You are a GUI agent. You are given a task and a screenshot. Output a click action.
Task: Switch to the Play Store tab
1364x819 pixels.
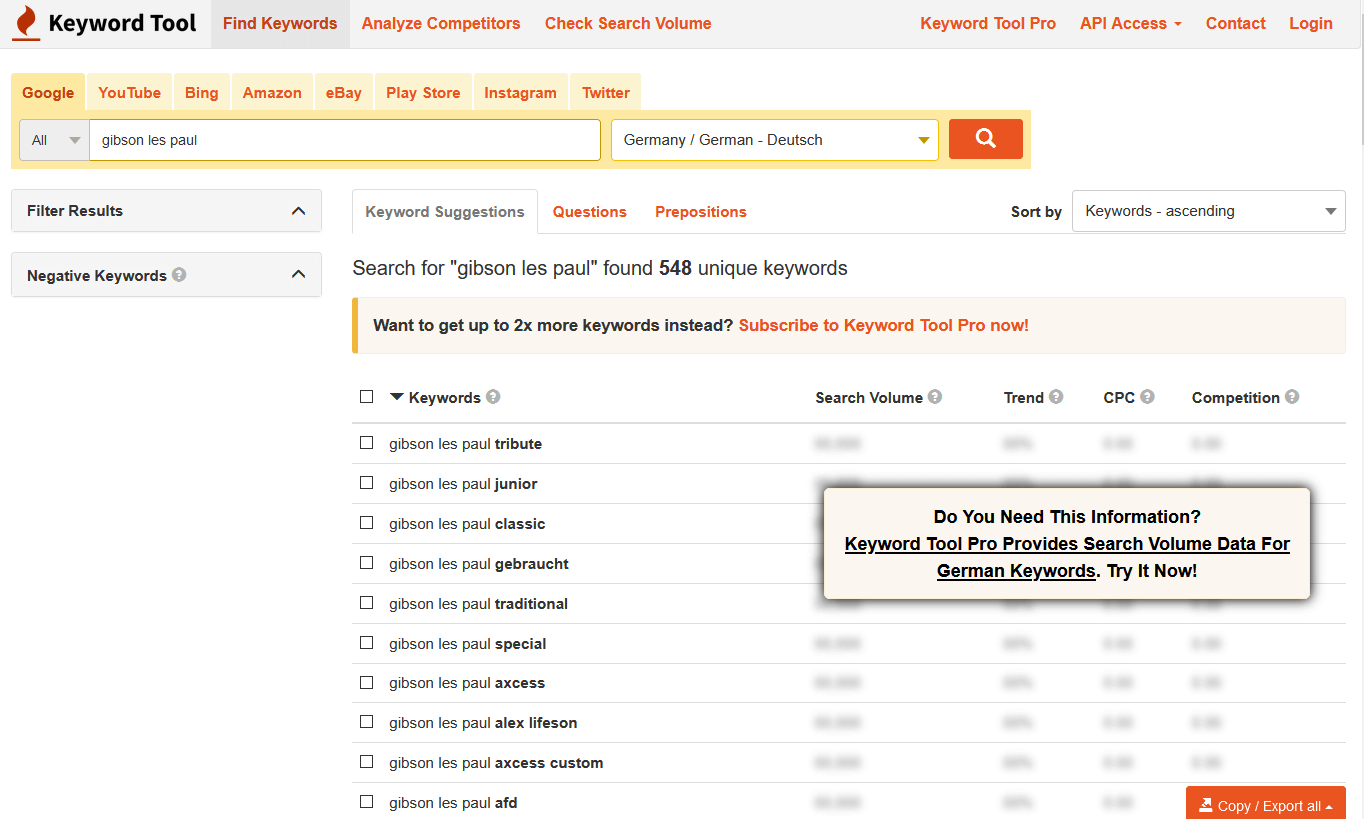[x=423, y=92]
